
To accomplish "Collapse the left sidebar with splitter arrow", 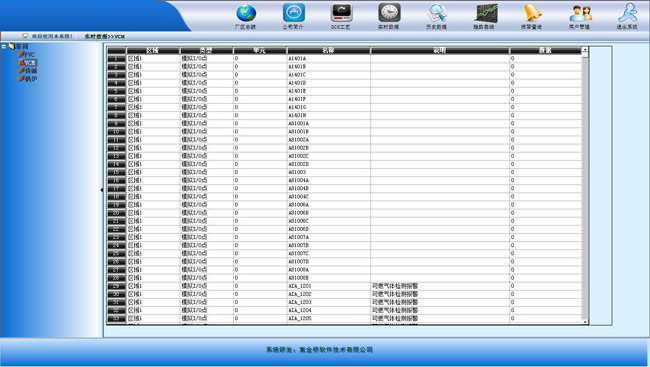I will point(102,190).
